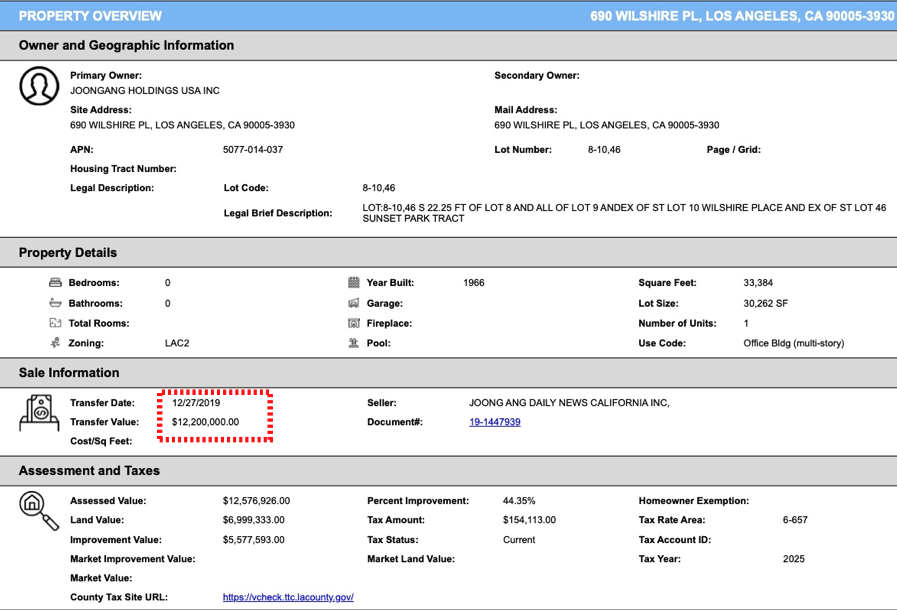Click the Garage icon

pyautogui.click(x=353, y=303)
